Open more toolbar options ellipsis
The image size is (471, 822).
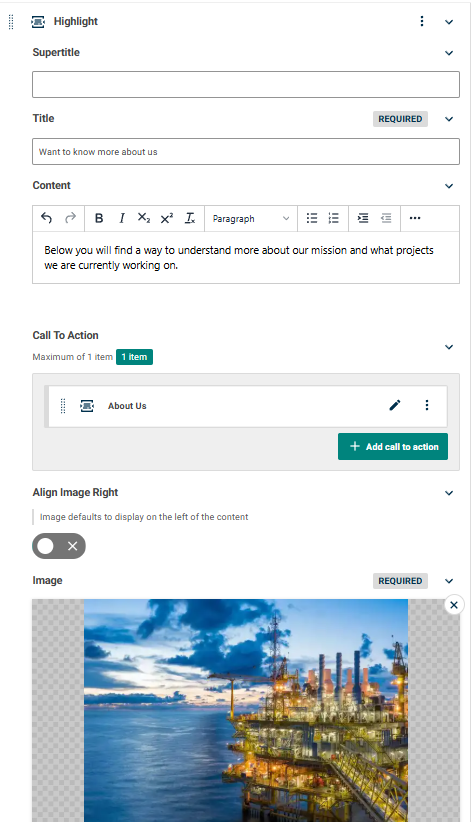415,218
